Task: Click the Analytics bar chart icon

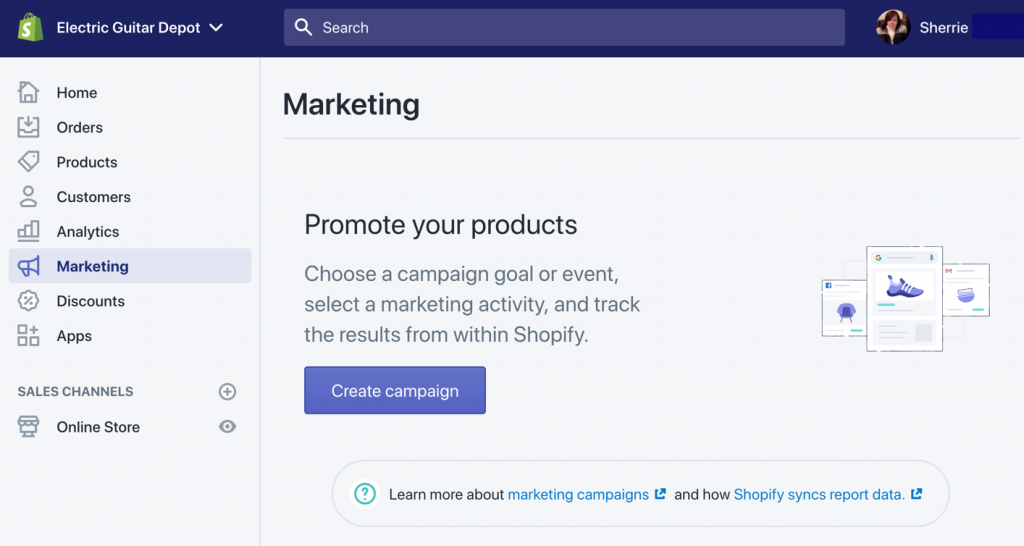Action: (x=29, y=231)
